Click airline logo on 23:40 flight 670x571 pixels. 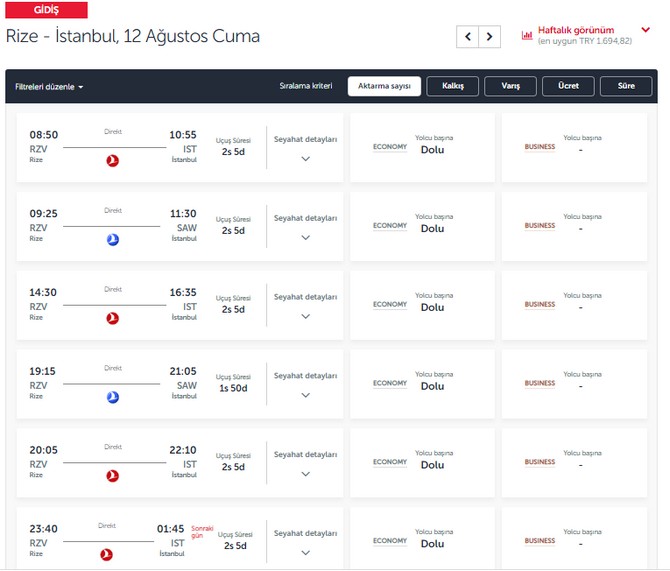pos(106,554)
